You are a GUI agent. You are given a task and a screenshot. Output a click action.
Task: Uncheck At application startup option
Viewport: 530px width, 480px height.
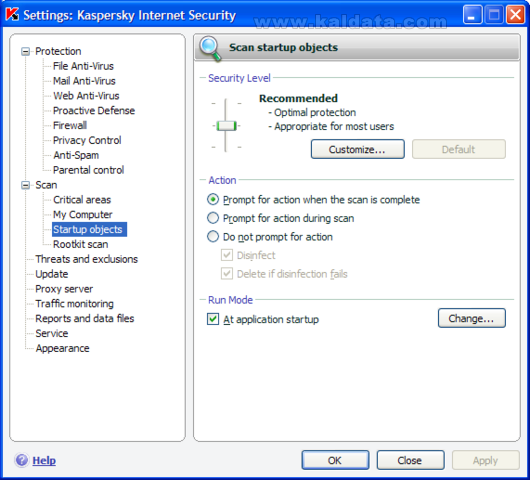[x=213, y=319]
